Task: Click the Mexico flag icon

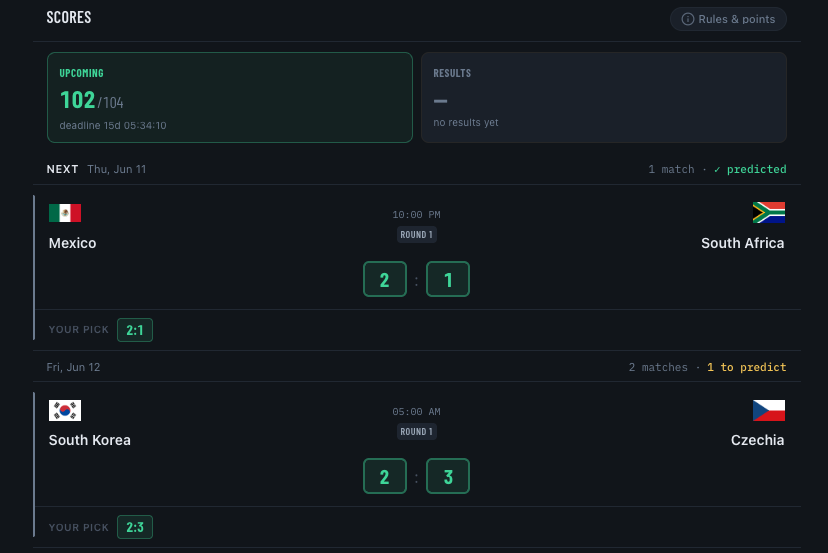Action: pos(65,213)
